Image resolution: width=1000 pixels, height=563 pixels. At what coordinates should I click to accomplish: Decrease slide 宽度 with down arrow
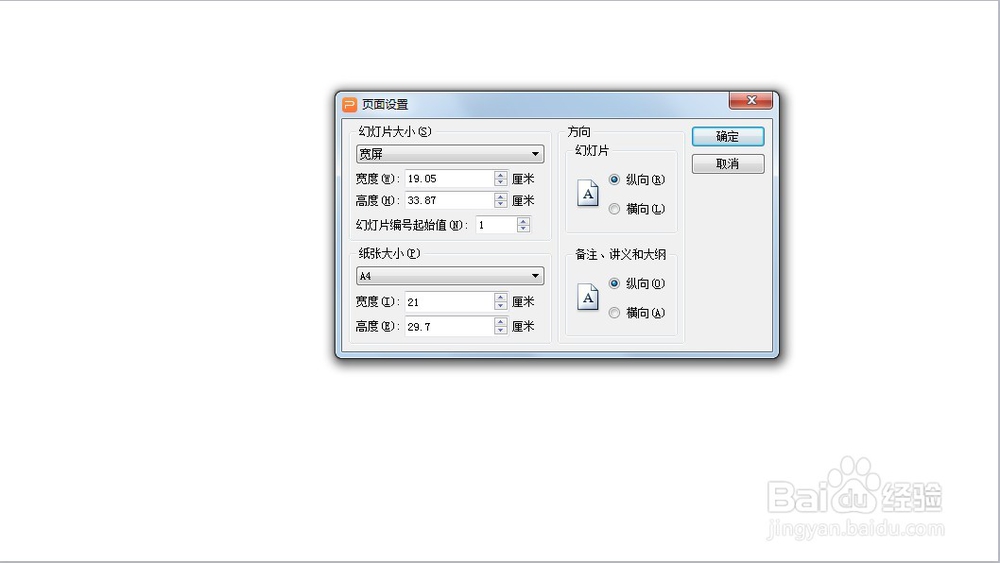501,183
